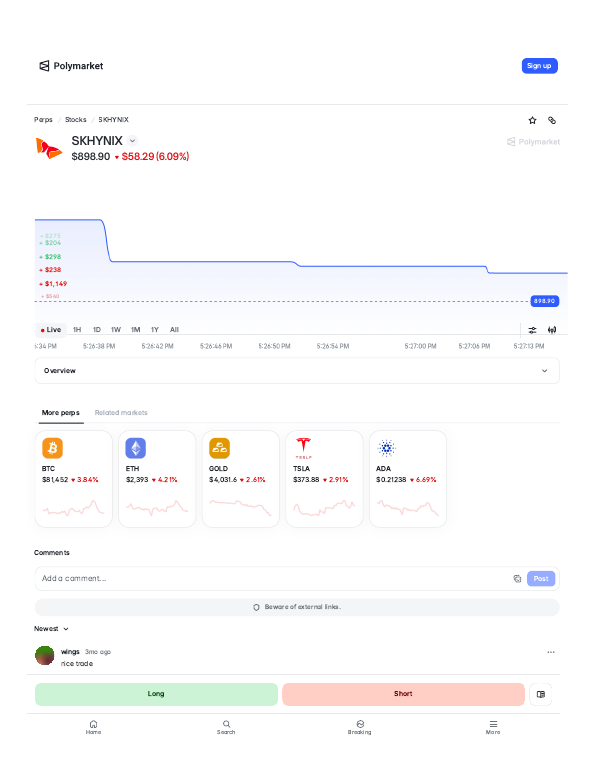Open the Stocks breadcrumb link
Viewport: 595px width, 770px height.
click(76, 120)
